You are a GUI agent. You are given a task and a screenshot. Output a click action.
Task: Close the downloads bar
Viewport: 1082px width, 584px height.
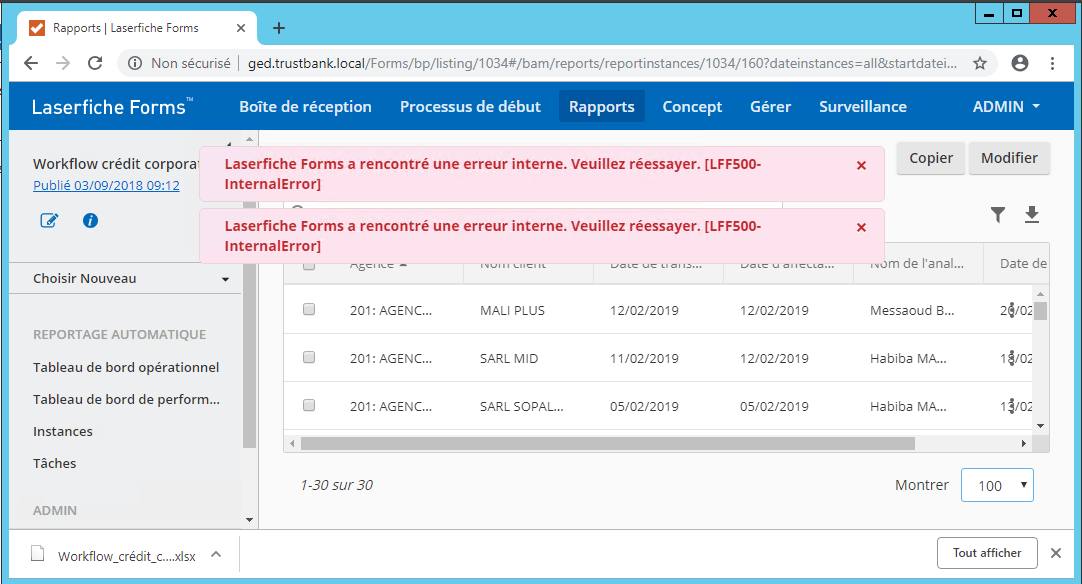point(1056,553)
